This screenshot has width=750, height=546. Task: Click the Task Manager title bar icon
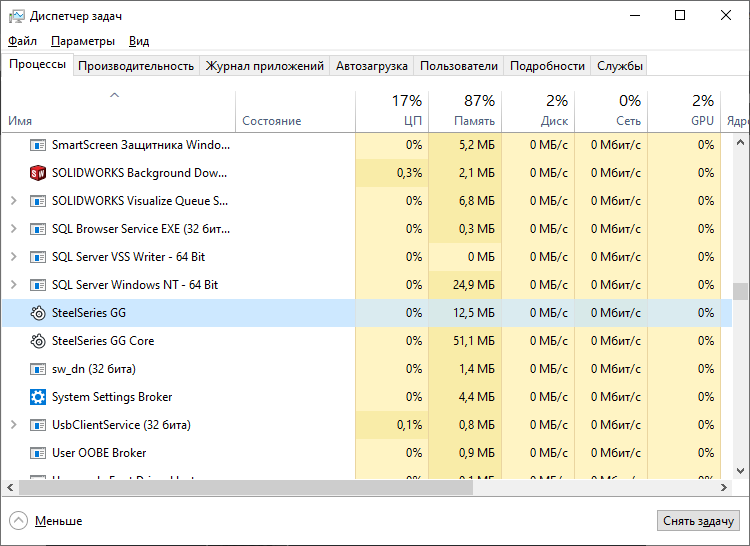(x=16, y=16)
